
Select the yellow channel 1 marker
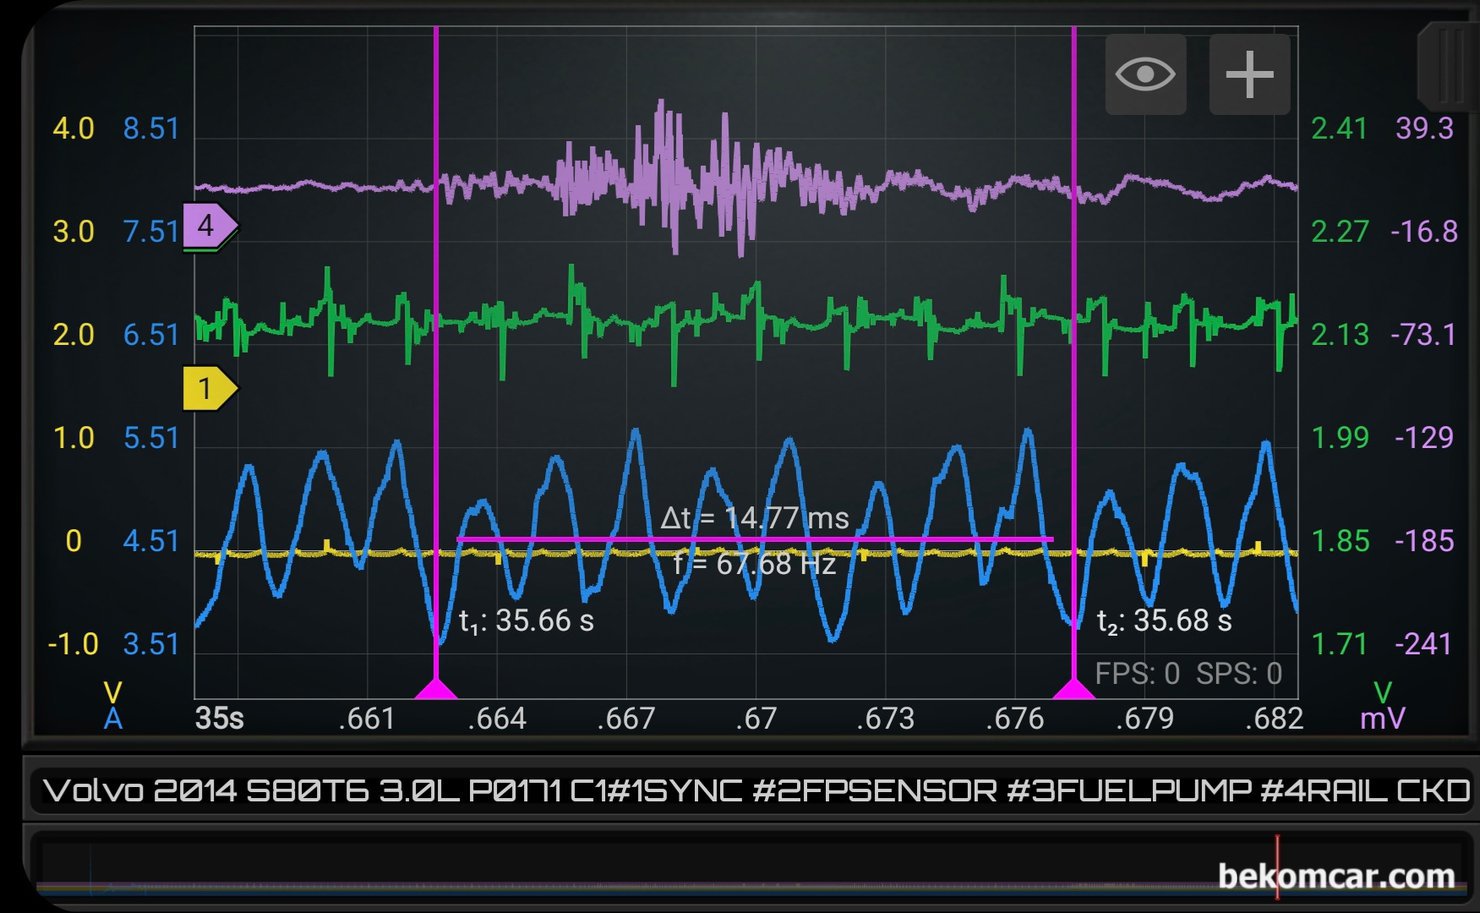pyautogui.click(x=209, y=388)
